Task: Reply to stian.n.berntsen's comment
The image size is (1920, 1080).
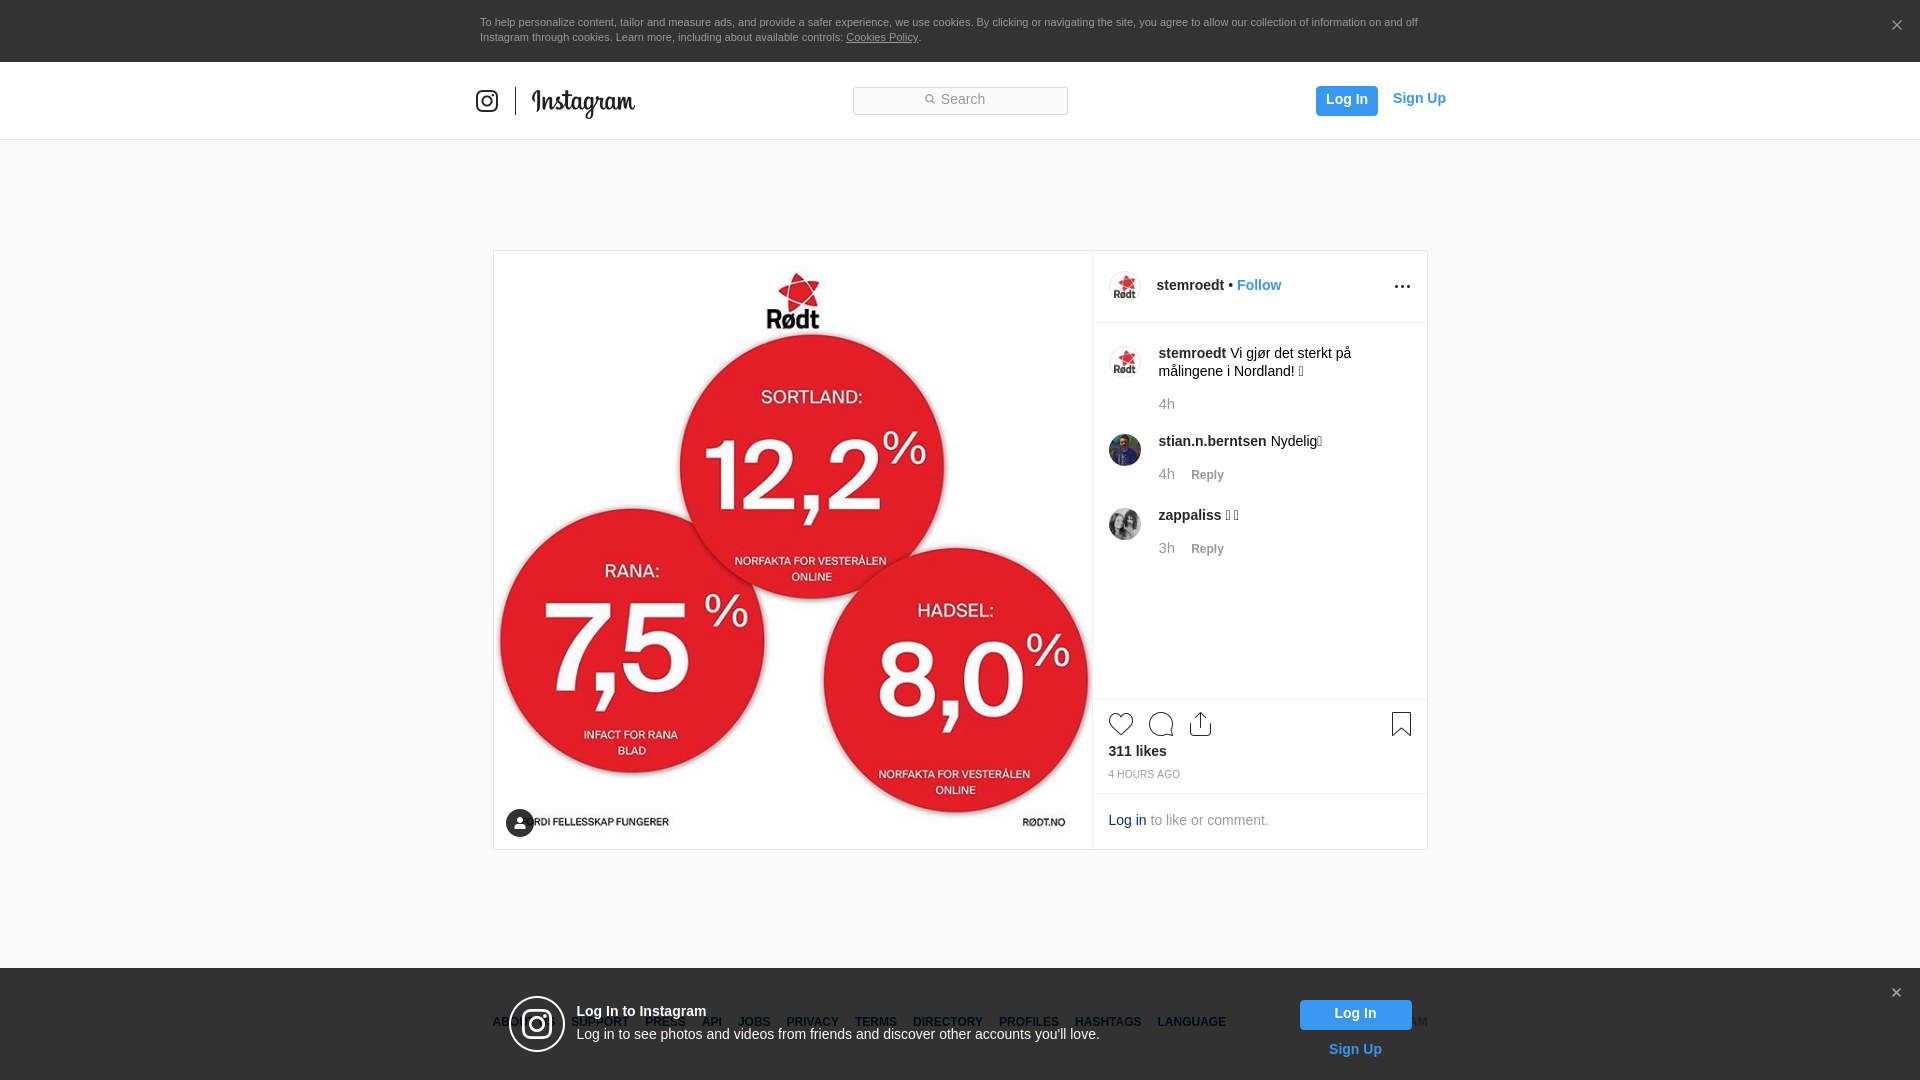Action: [1207, 475]
